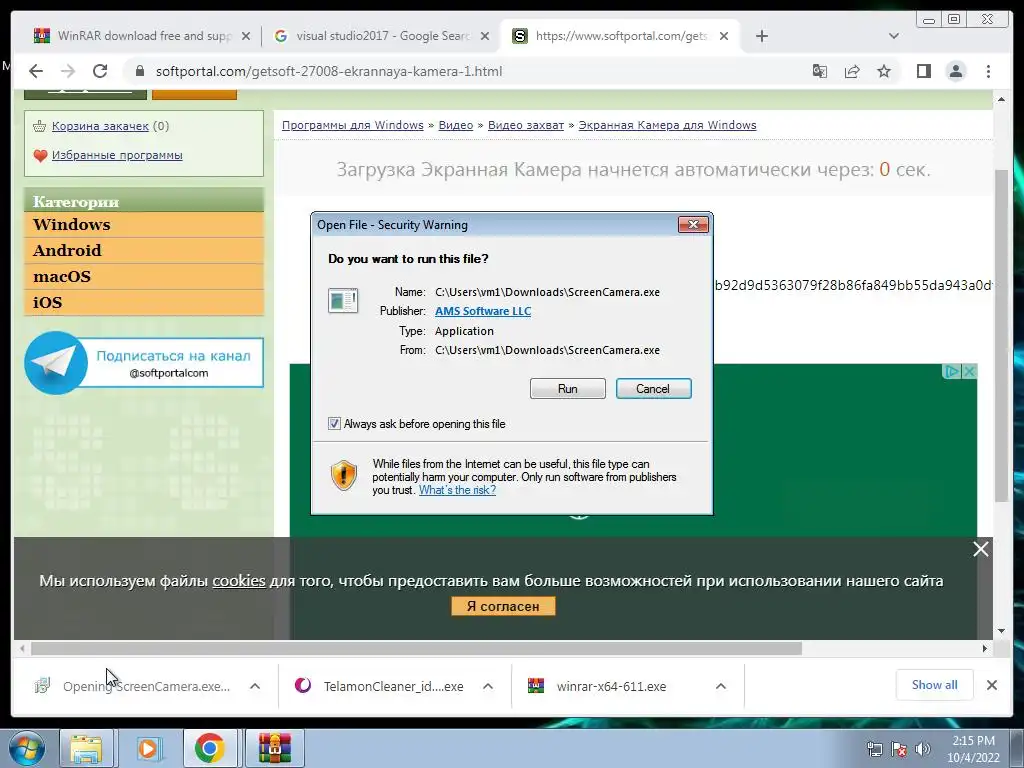Open Избранные программы link

point(117,155)
